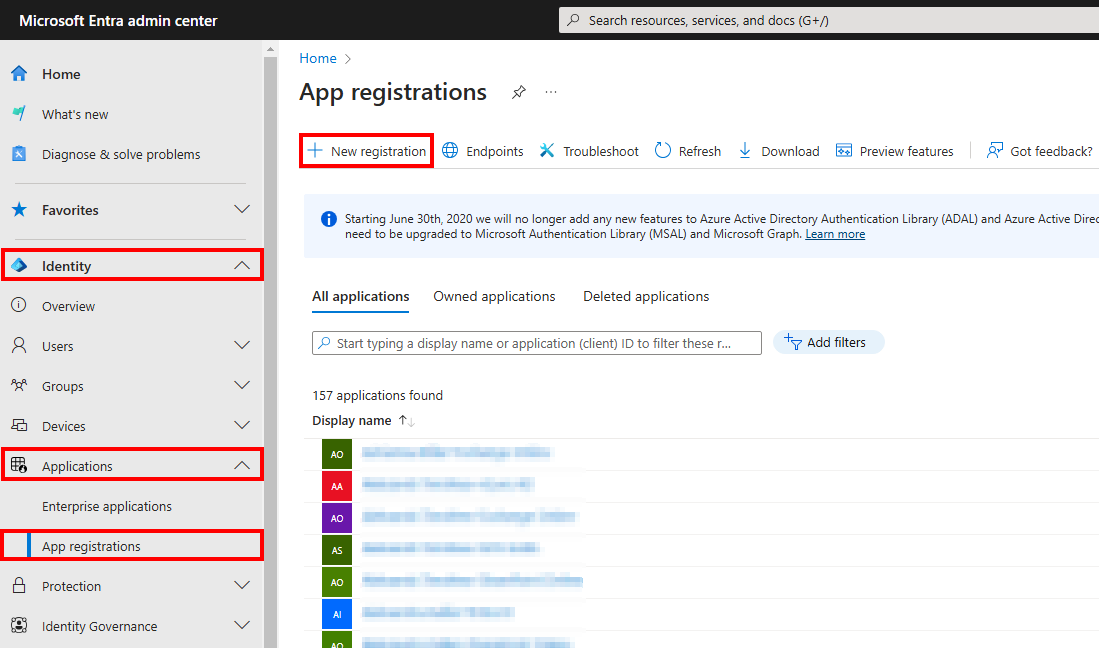Viewport: 1099px width, 648px height.
Task: Expand the Protection section
Action: [241, 585]
